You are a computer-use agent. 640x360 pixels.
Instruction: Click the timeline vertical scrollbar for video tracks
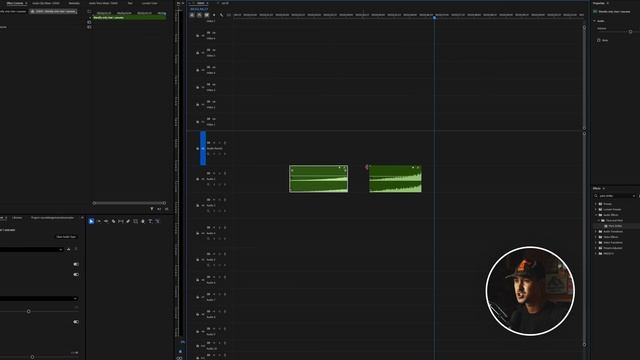[584, 78]
